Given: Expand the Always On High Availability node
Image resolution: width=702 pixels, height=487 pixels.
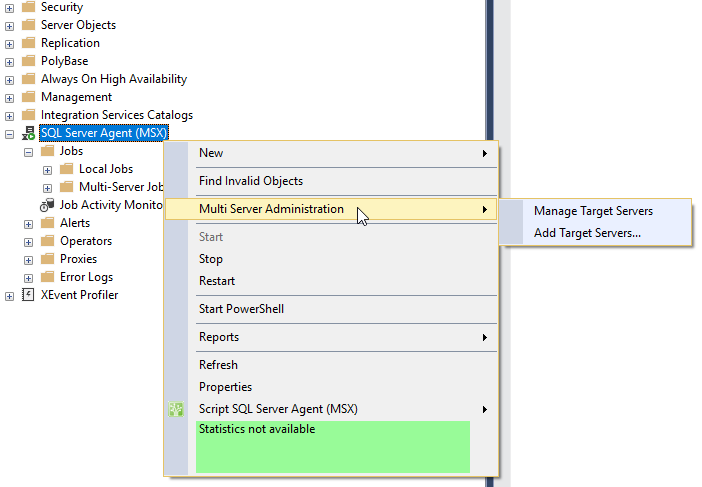Looking at the screenshot, I should 9,80.
